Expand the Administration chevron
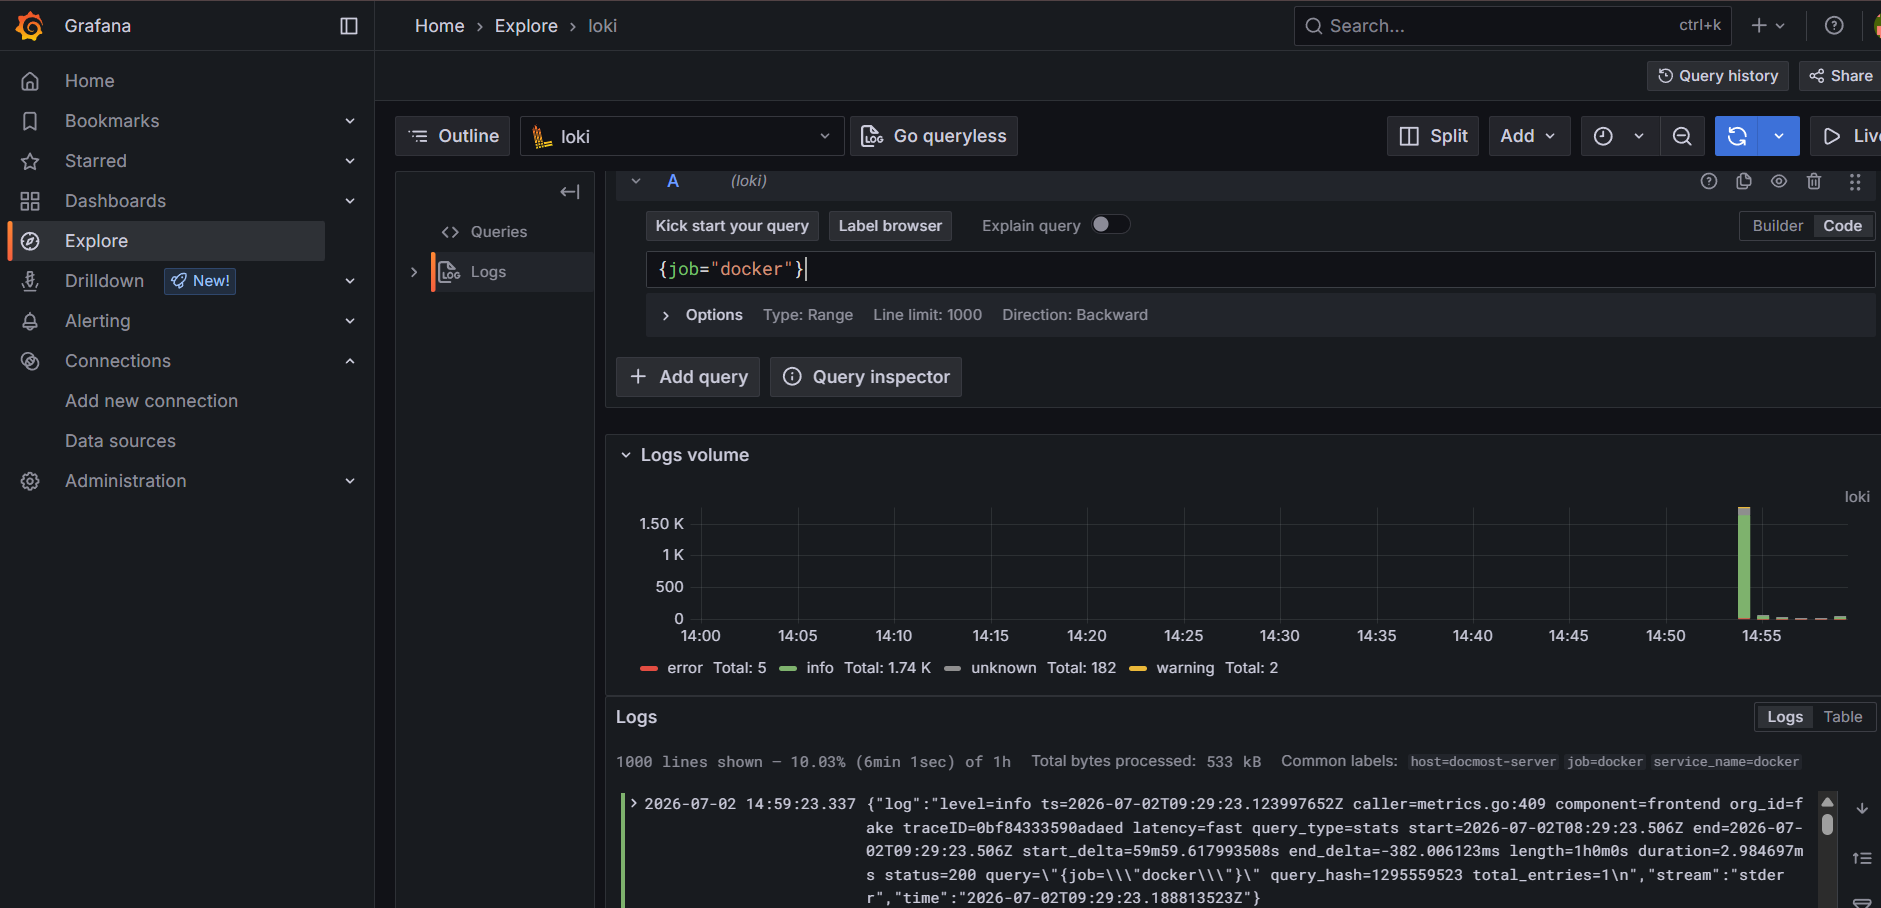Screen dimensions: 1881x908 [x=350, y=481]
